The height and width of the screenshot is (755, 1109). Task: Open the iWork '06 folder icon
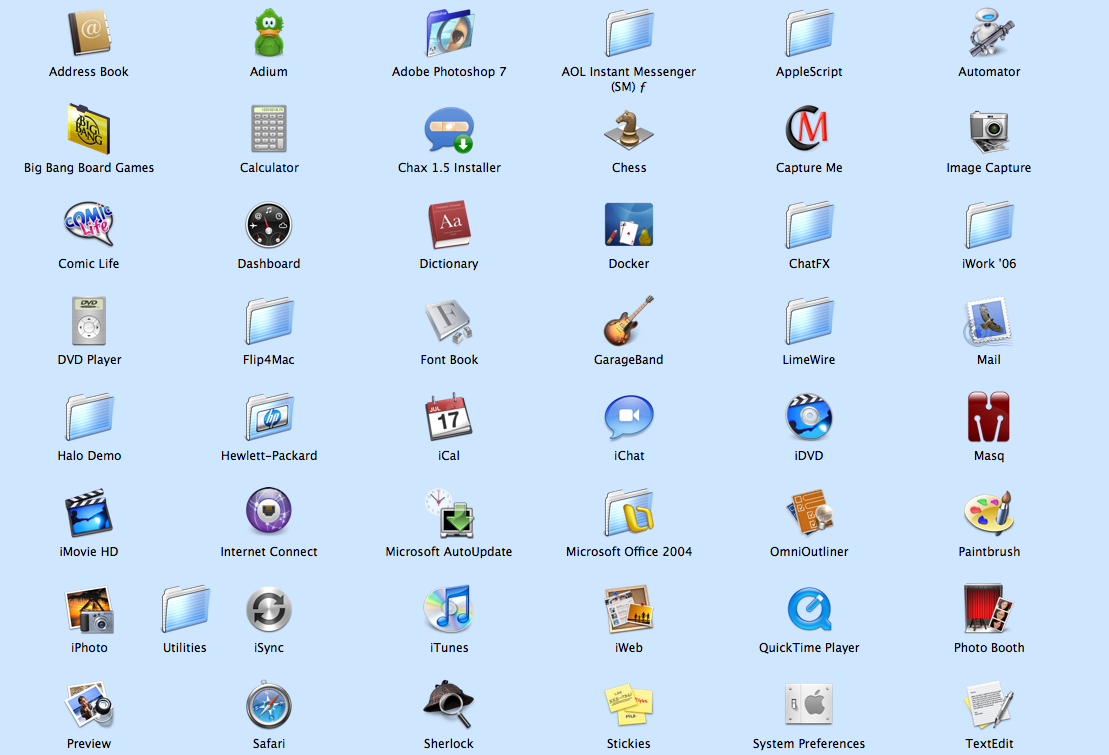[x=989, y=225]
